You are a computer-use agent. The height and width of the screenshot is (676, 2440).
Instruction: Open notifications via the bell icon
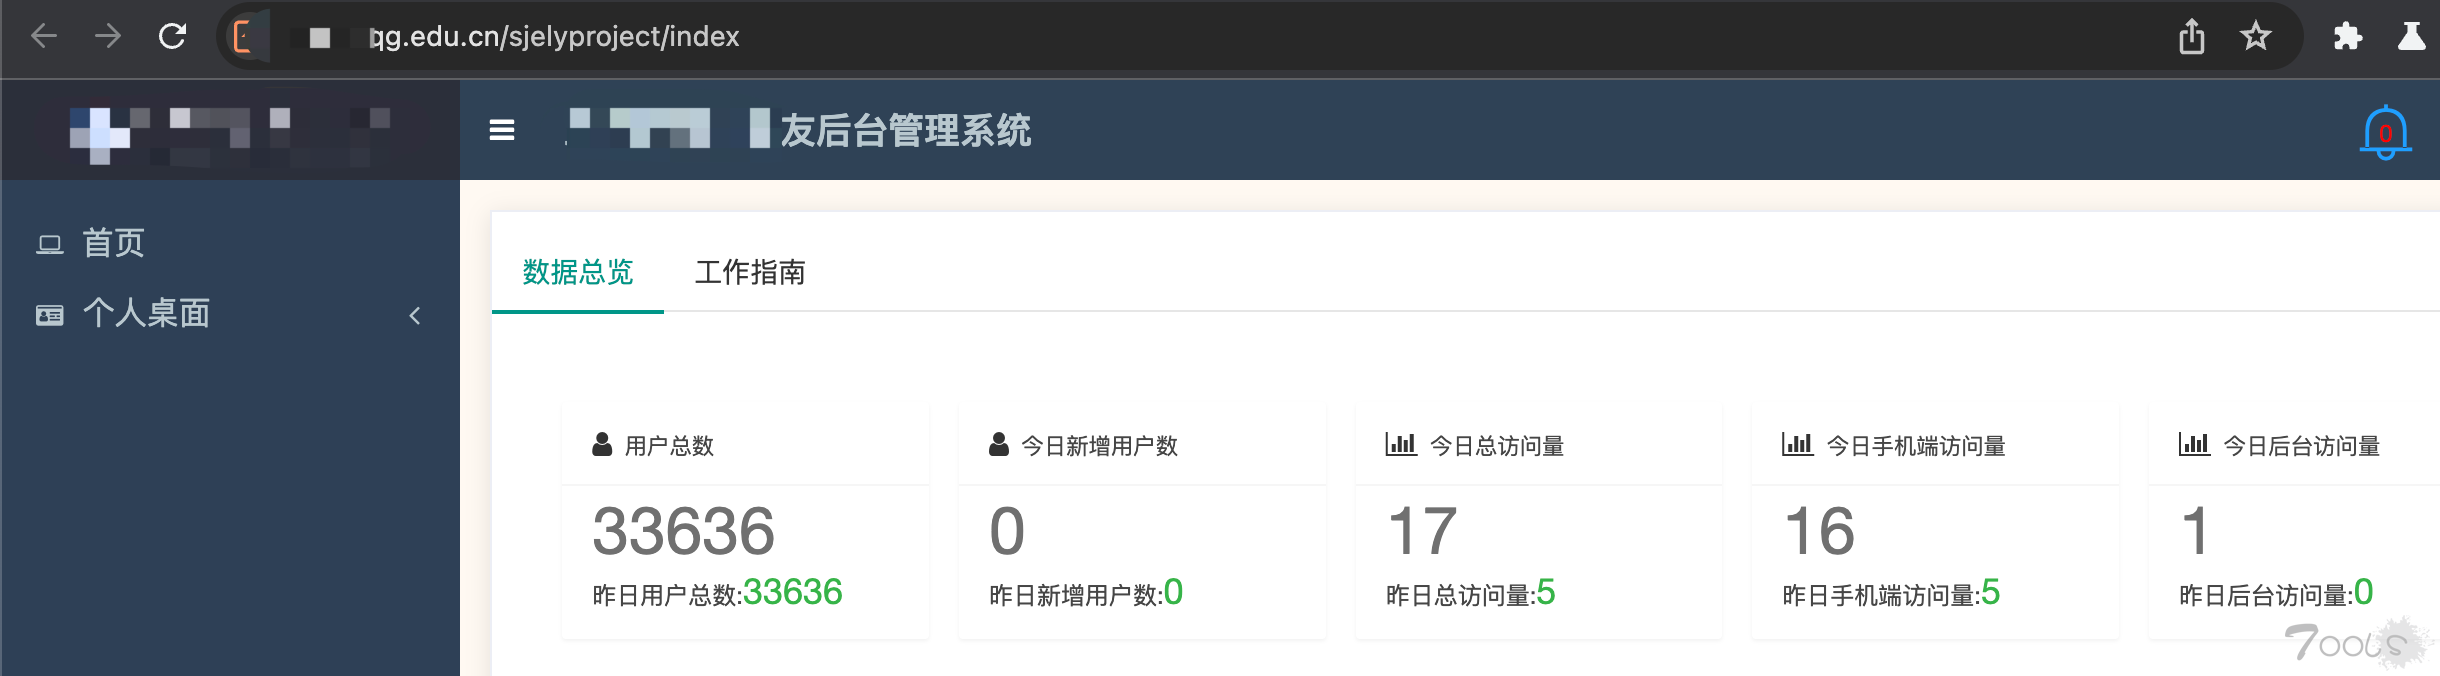[2385, 132]
